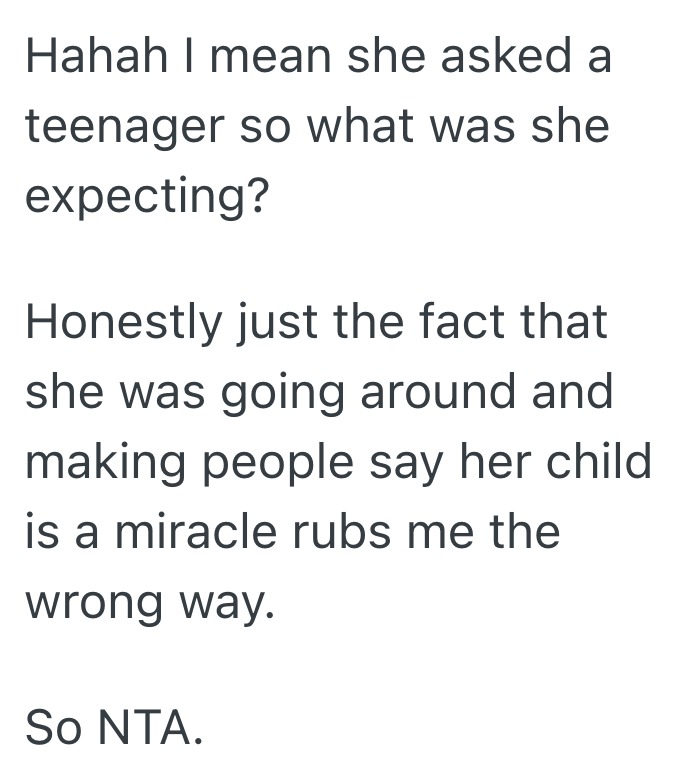The image size is (680, 774).
Task: Click the word "way."
Action: coord(225,602)
